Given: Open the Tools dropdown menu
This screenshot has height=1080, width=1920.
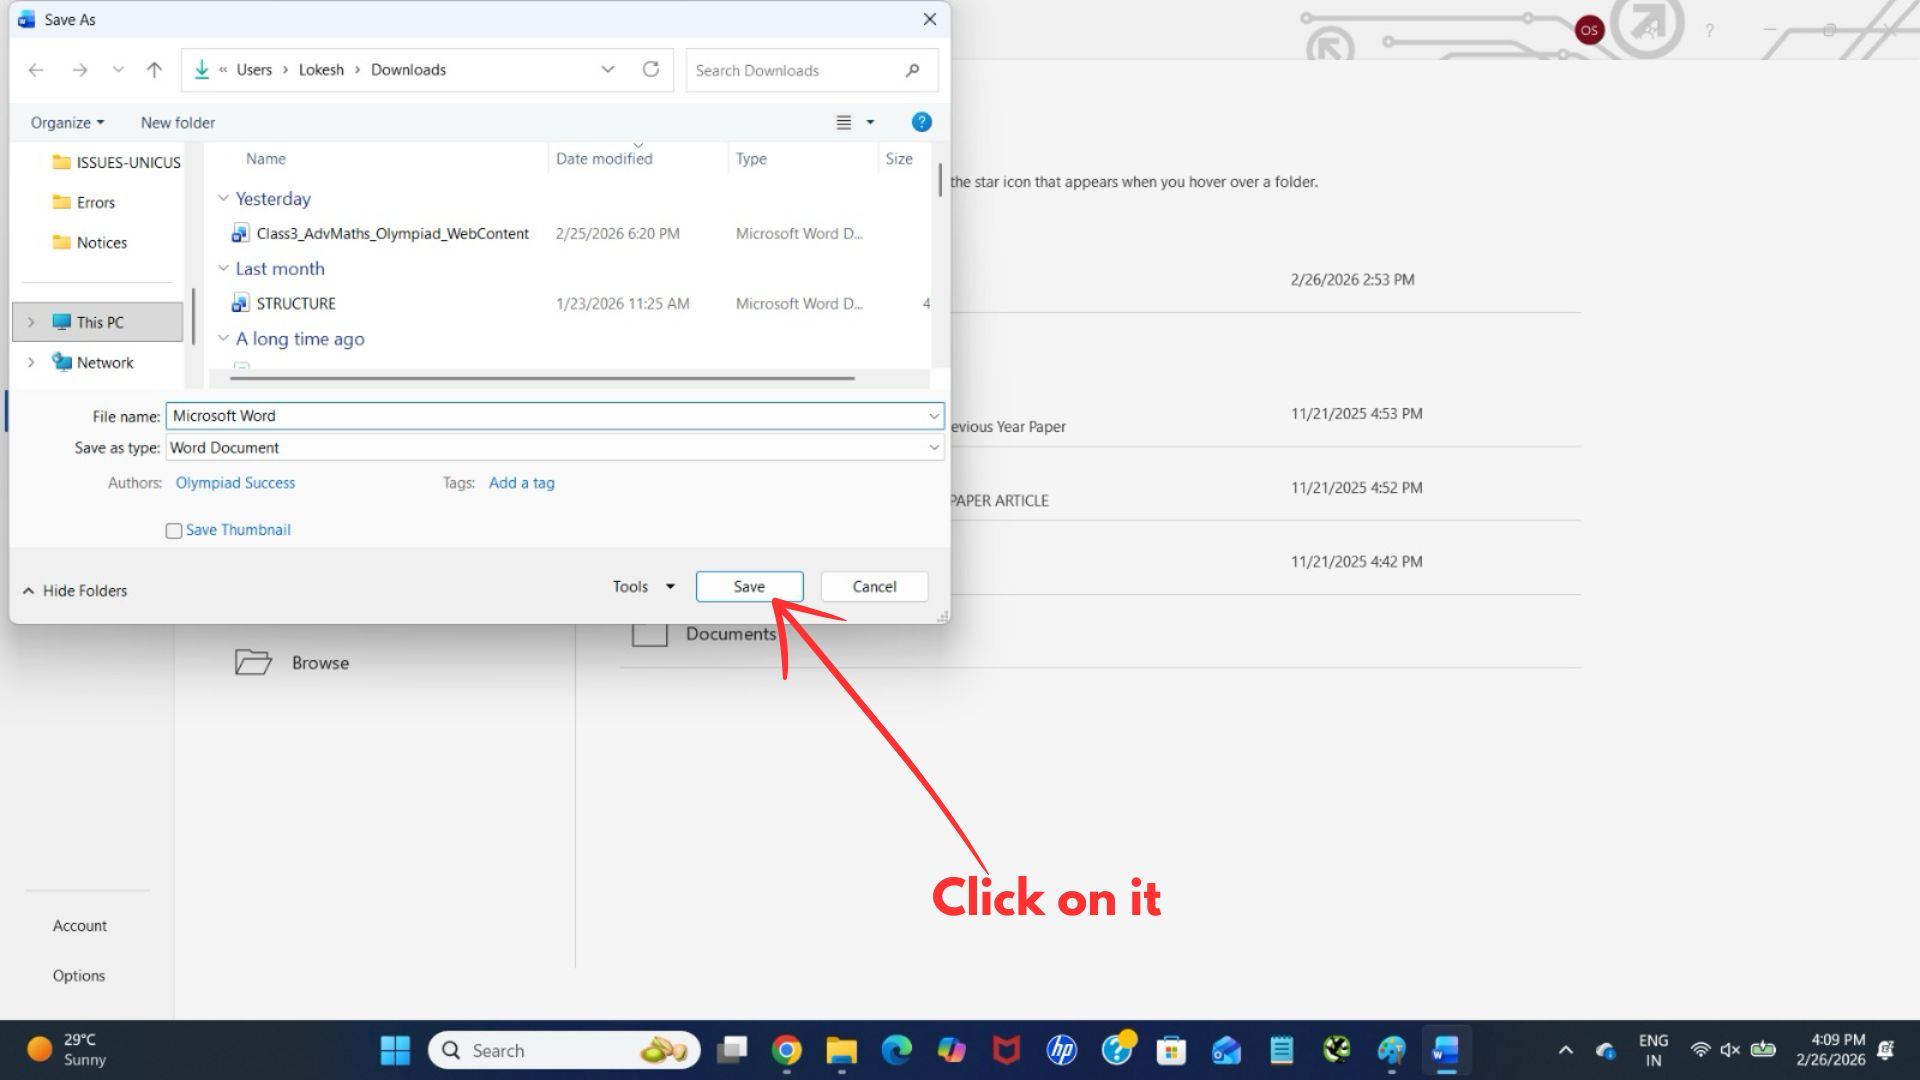Looking at the screenshot, I should coord(641,586).
